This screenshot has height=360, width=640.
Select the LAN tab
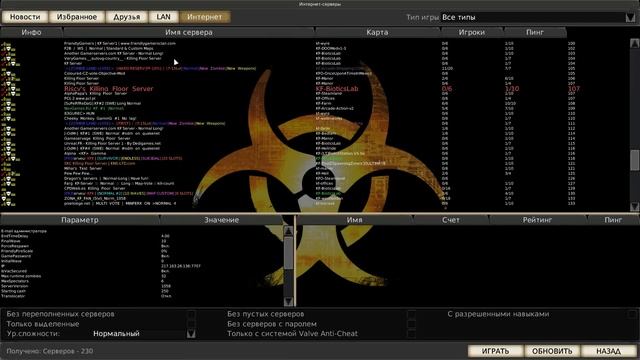tap(163, 17)
